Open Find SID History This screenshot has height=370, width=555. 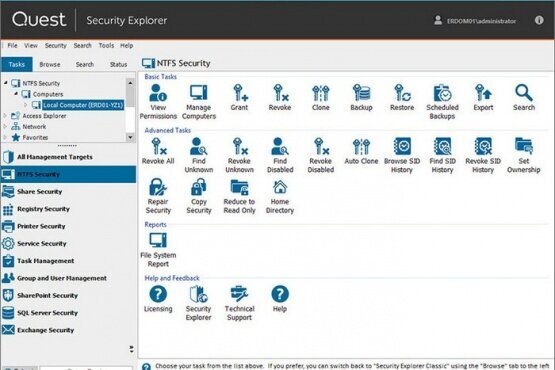tap(442, 155)
